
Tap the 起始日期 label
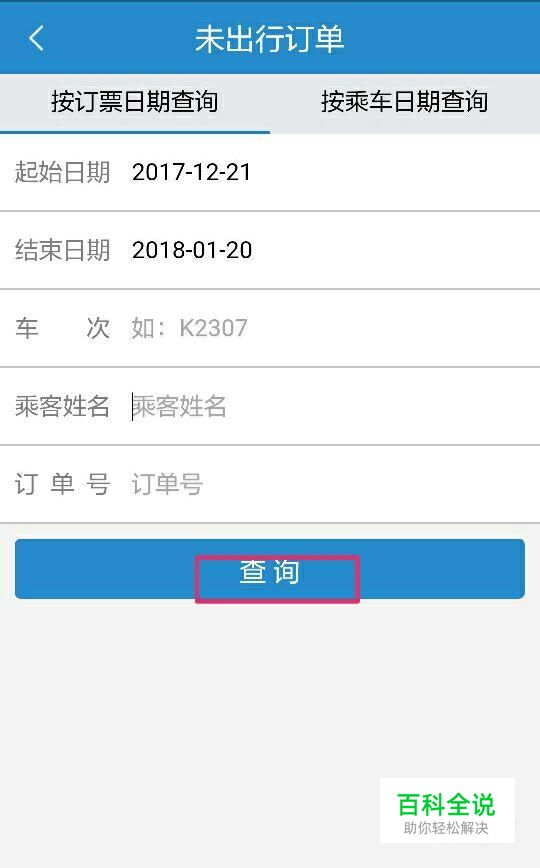62,172
